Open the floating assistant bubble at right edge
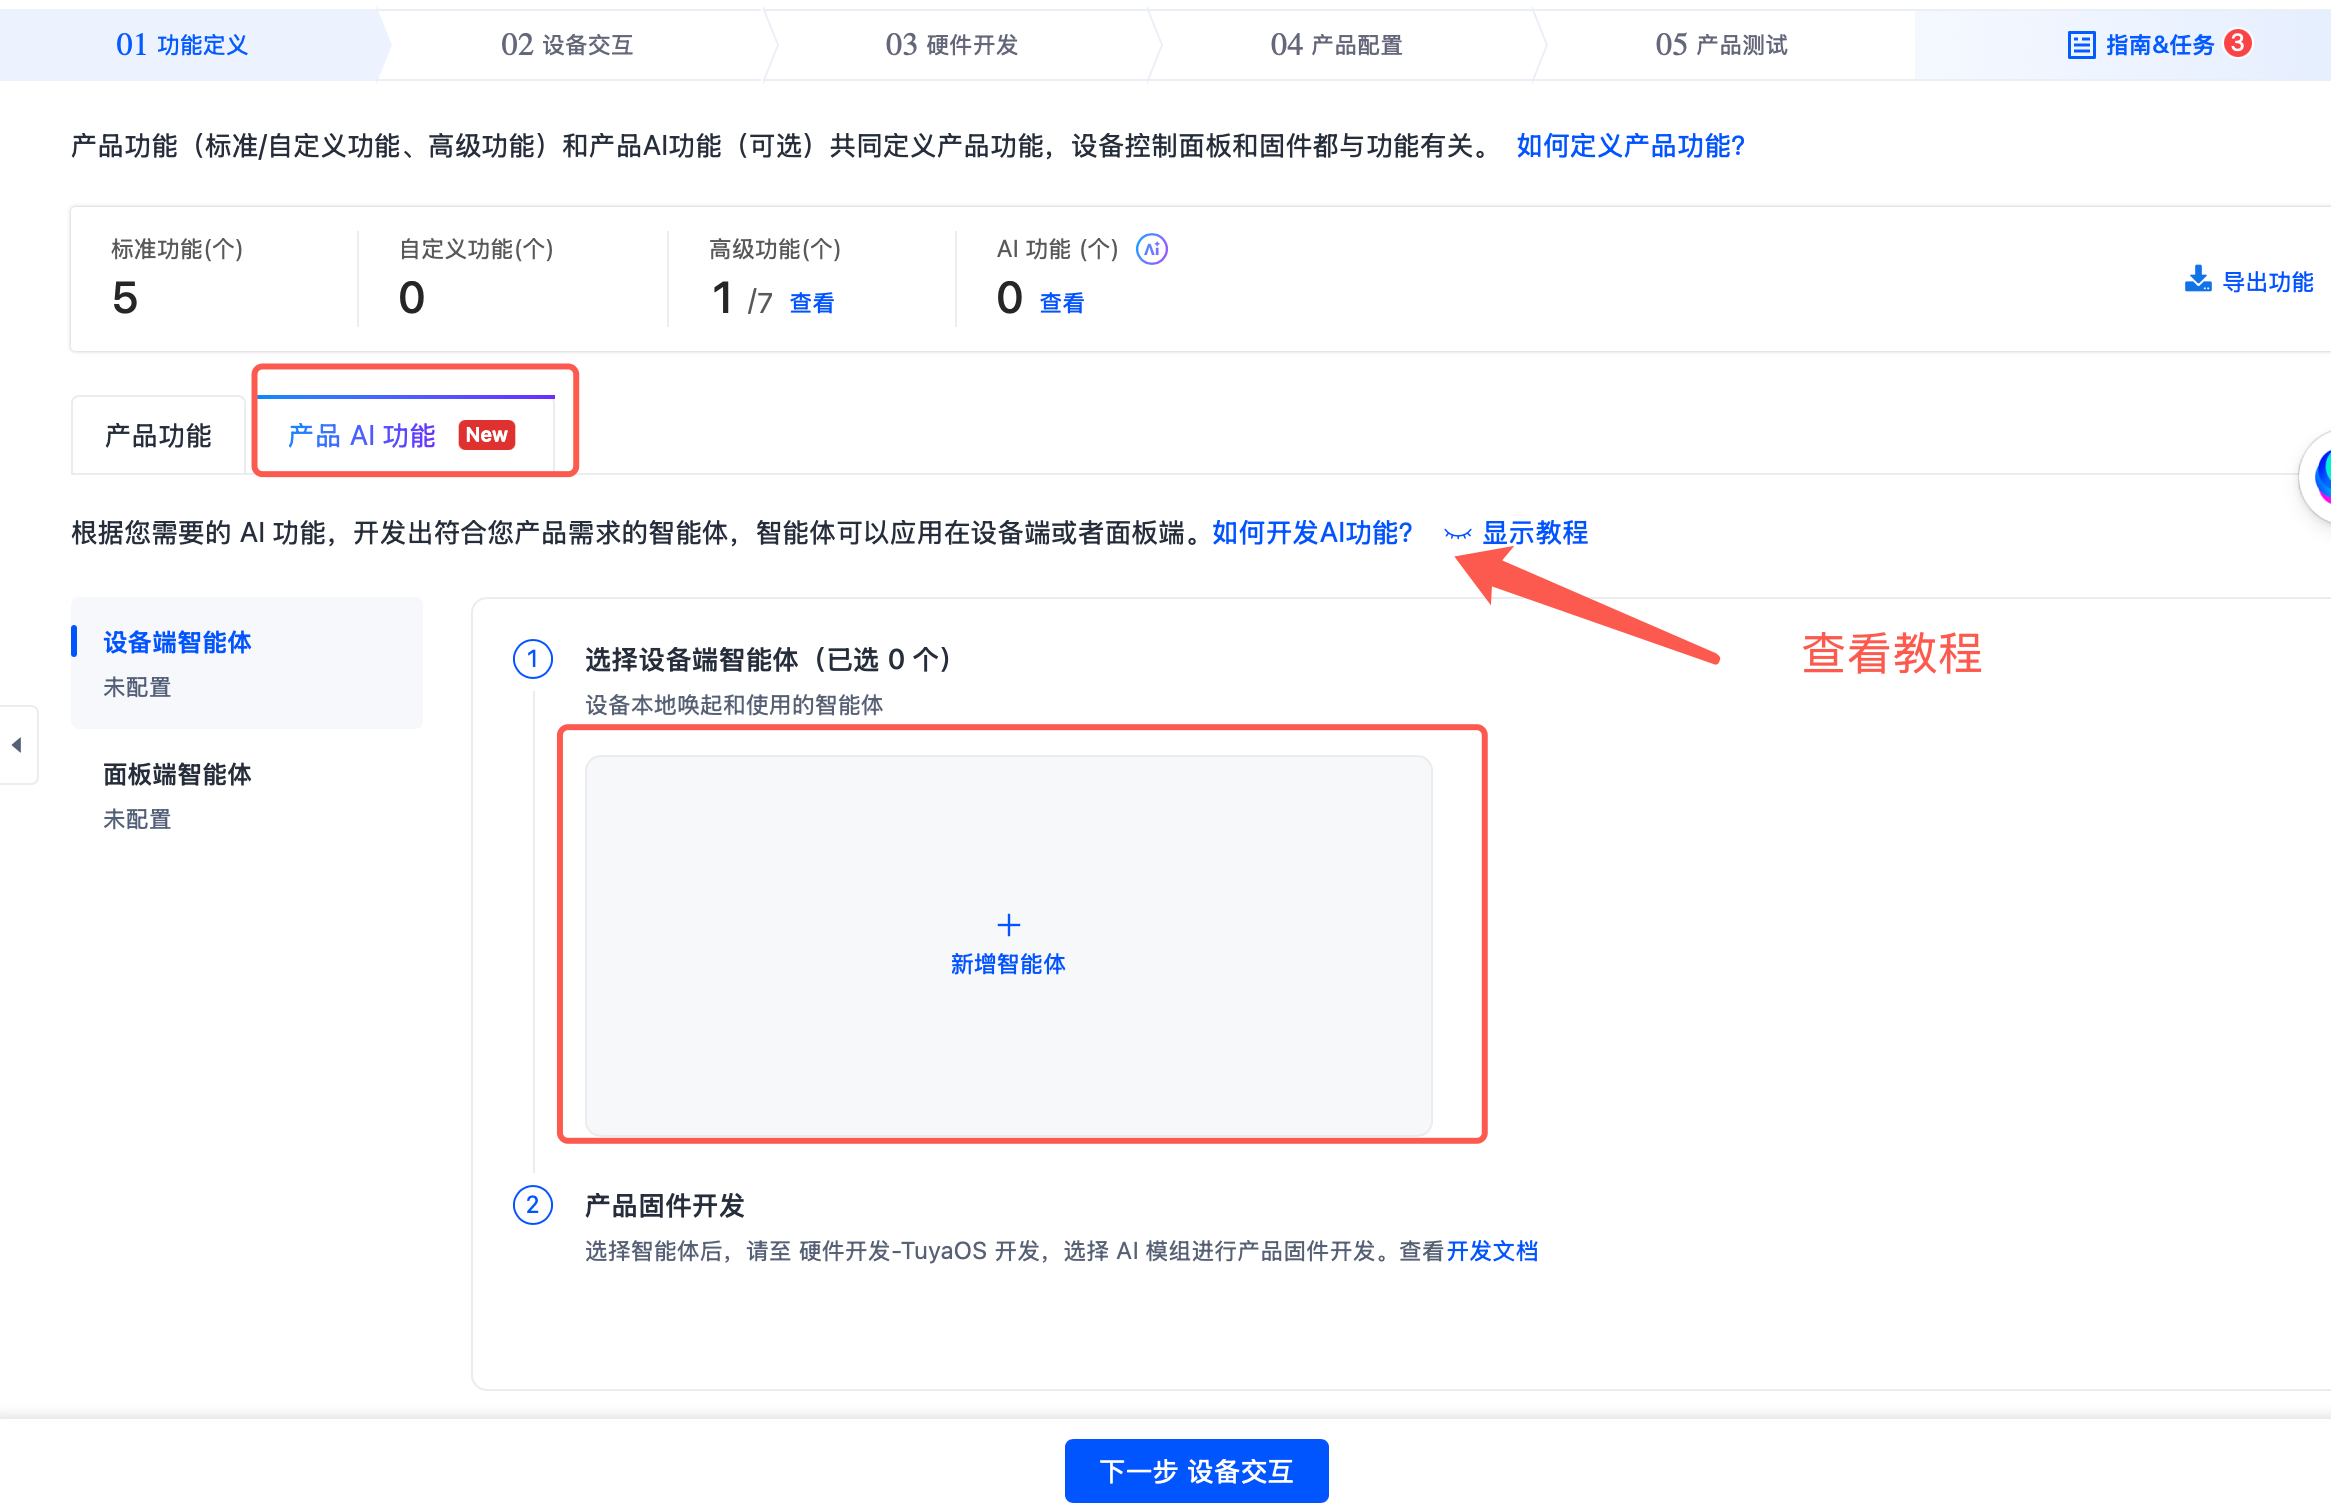 2318,477
